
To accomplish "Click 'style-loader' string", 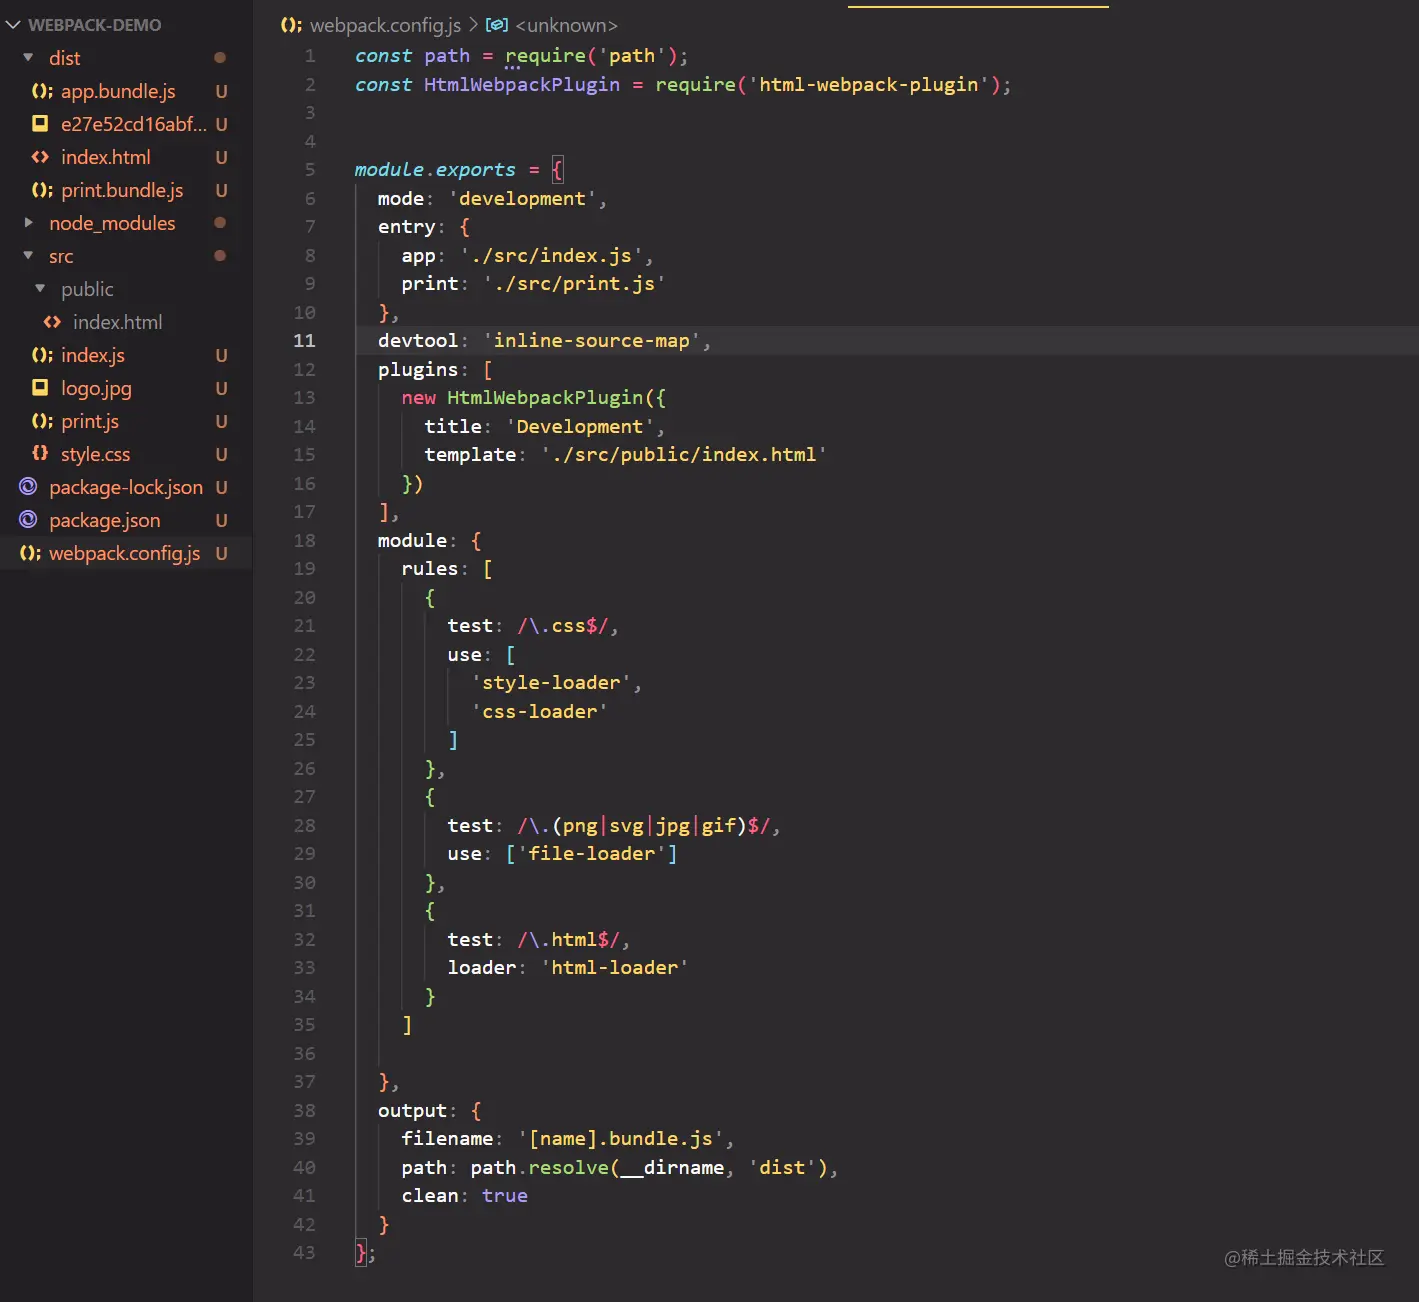I will (551, 683).
